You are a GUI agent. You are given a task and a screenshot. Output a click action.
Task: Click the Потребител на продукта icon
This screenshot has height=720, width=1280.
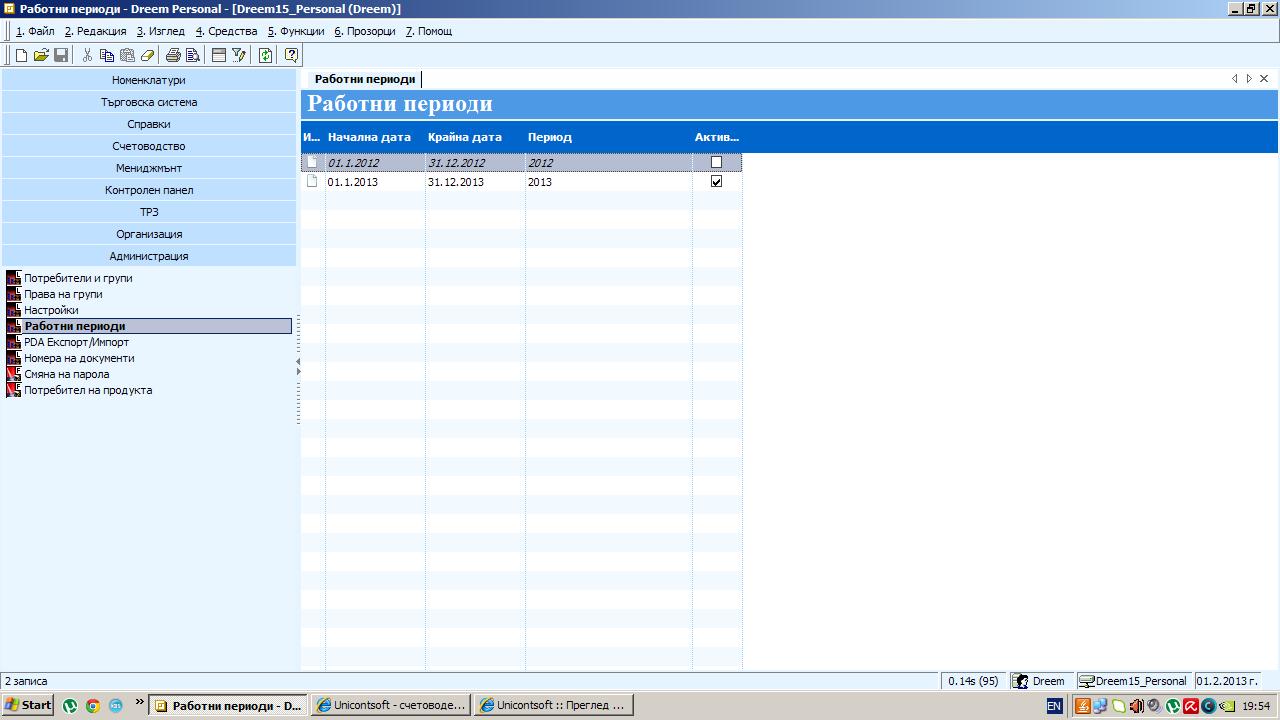[14, 390]
